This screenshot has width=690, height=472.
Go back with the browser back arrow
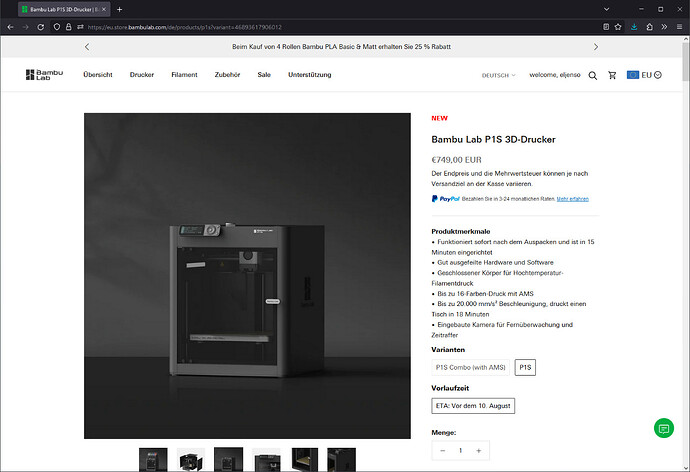11,27
